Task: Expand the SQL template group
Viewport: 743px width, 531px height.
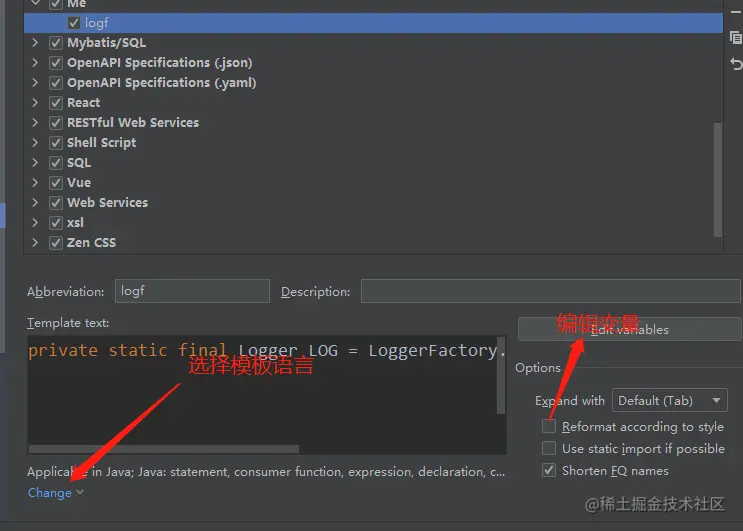Action: click(35, 162)
